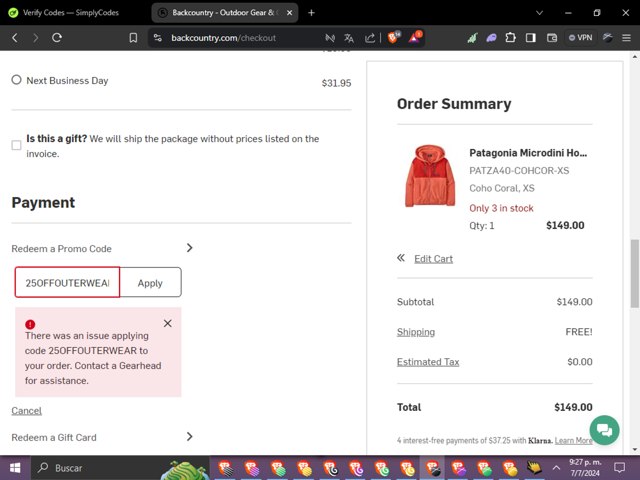Close the Backcountry tab
This screenshot has width=640, height=480.
(x=289, y=13)
